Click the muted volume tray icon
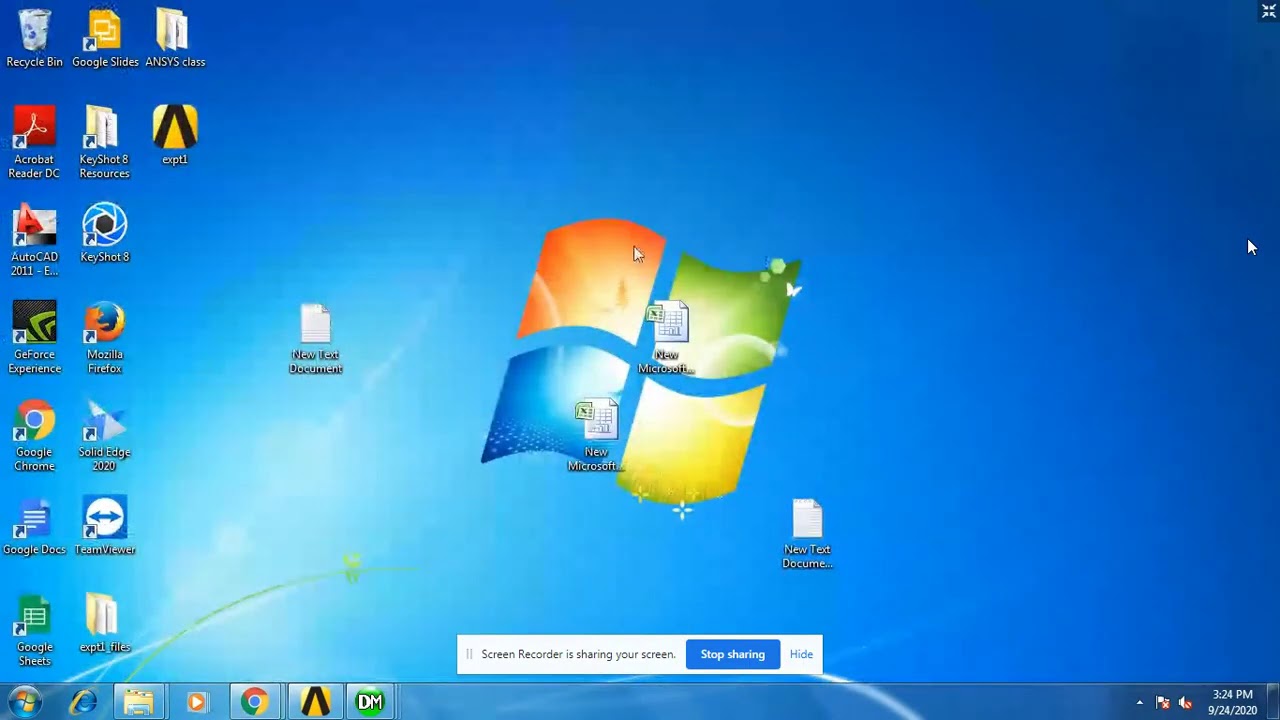 [x=1185, y=703]
